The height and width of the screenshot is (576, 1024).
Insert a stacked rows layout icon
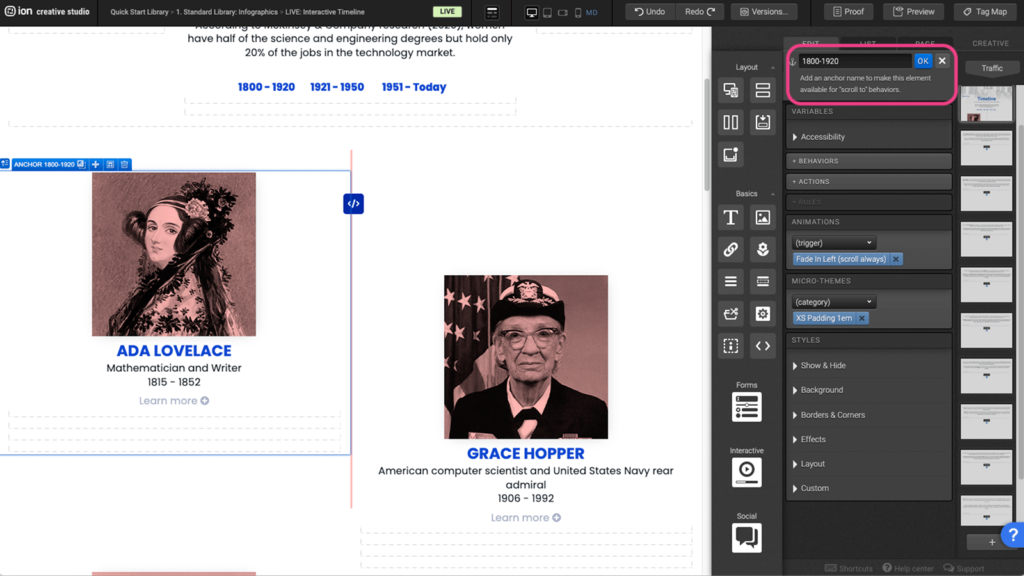(x=763, y=90)
